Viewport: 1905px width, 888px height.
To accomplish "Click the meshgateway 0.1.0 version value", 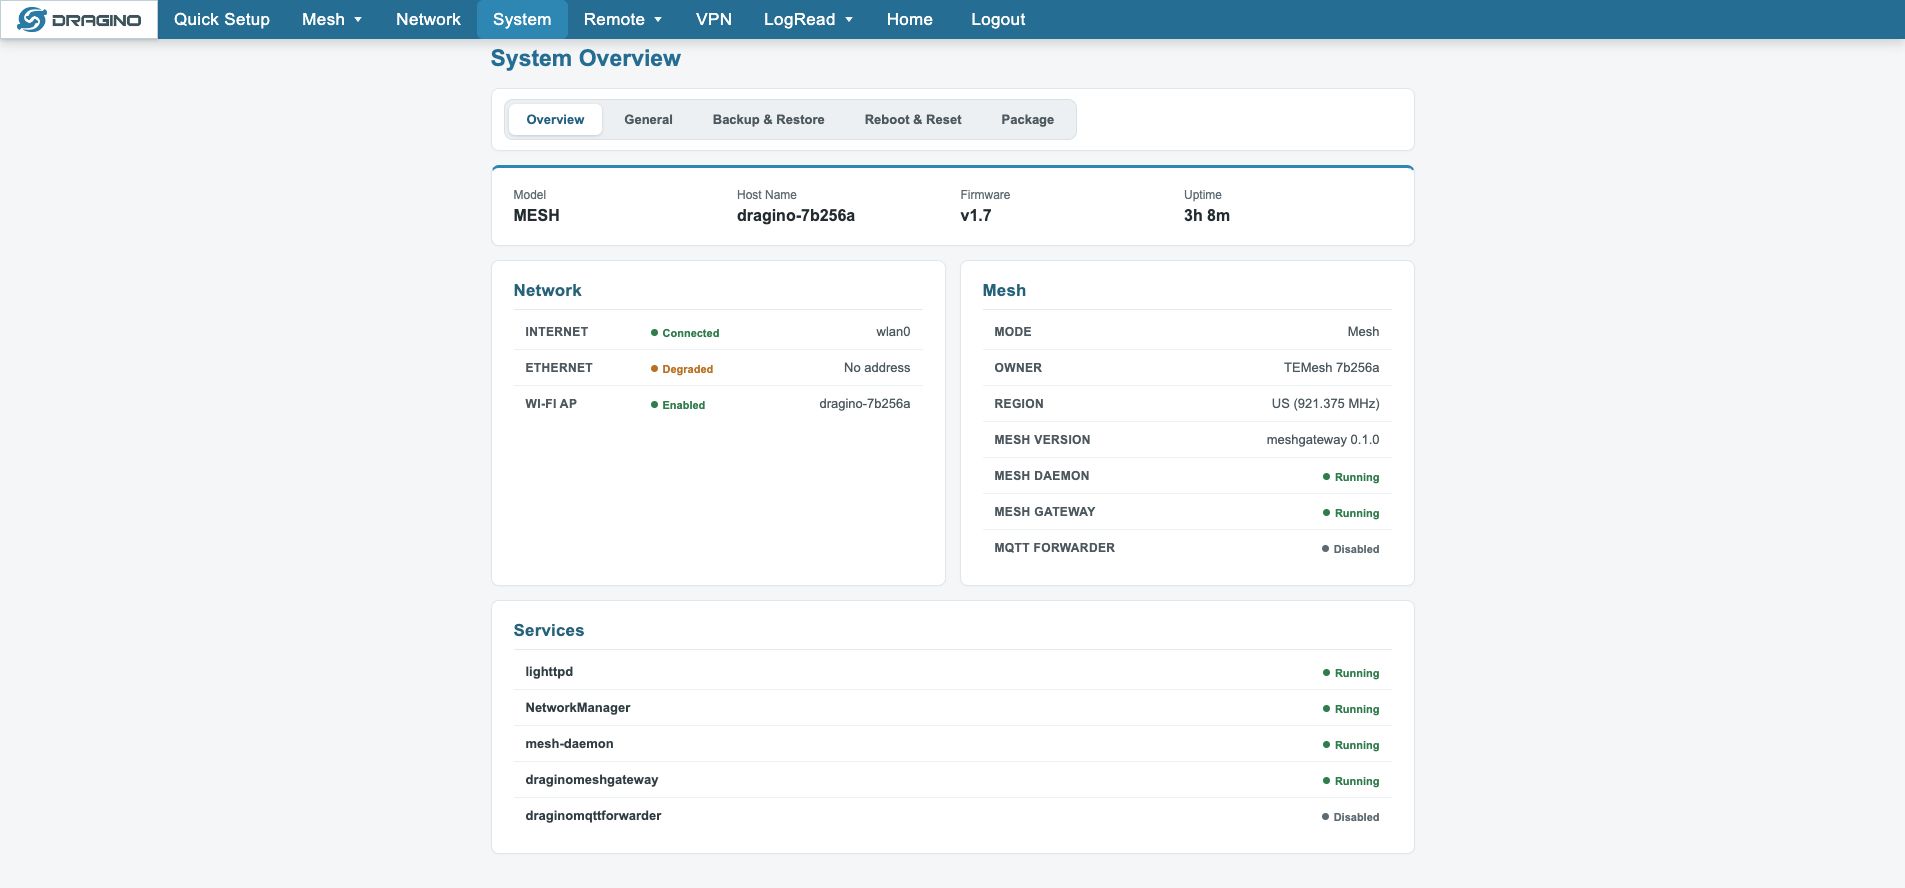I will coord(1323,440).
